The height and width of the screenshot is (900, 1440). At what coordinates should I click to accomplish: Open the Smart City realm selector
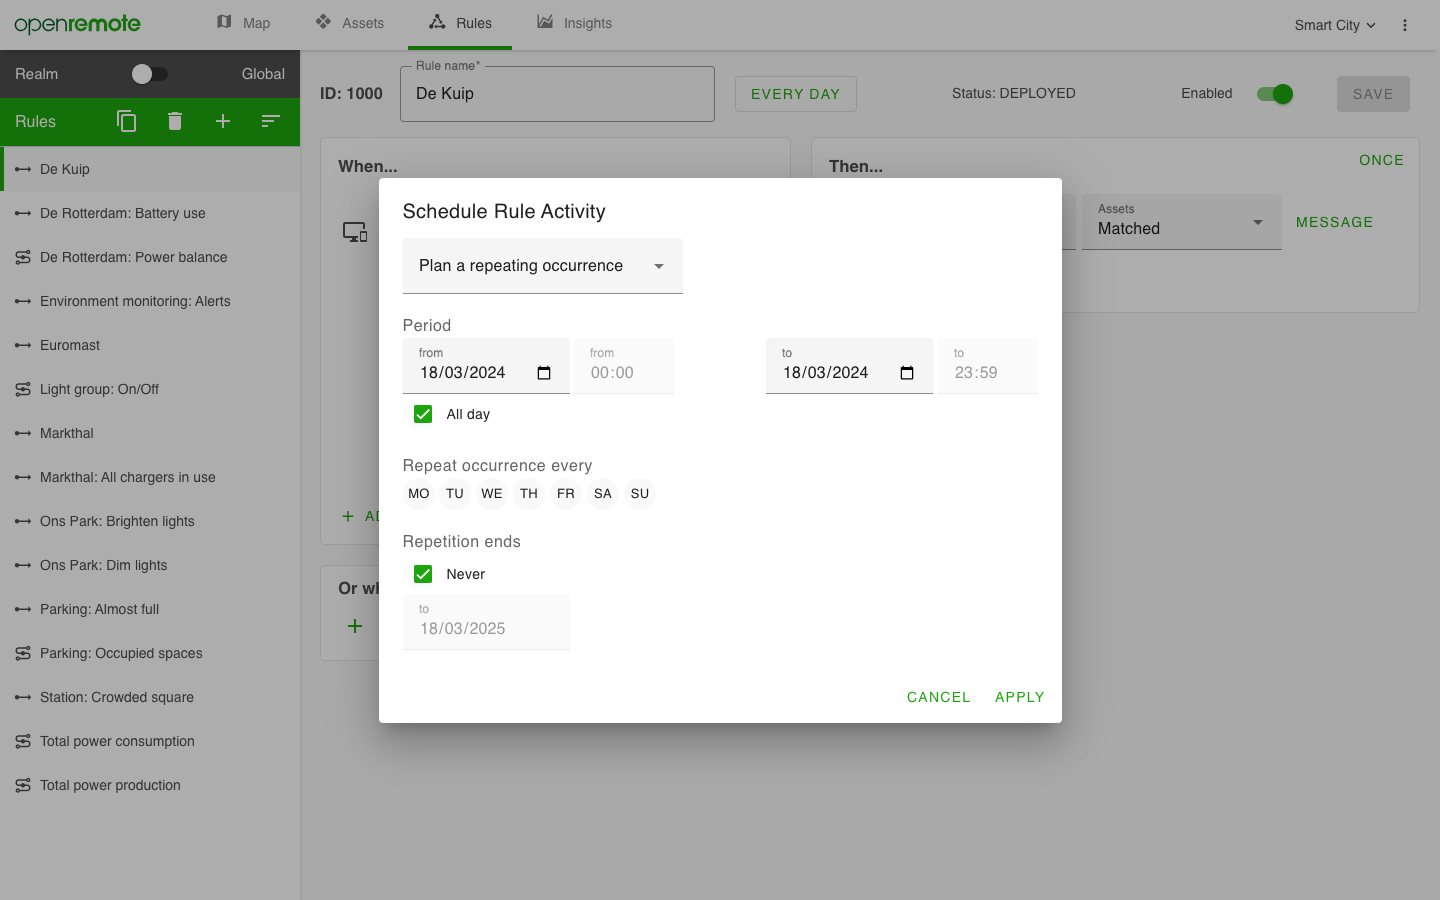tap(1334, 24)
